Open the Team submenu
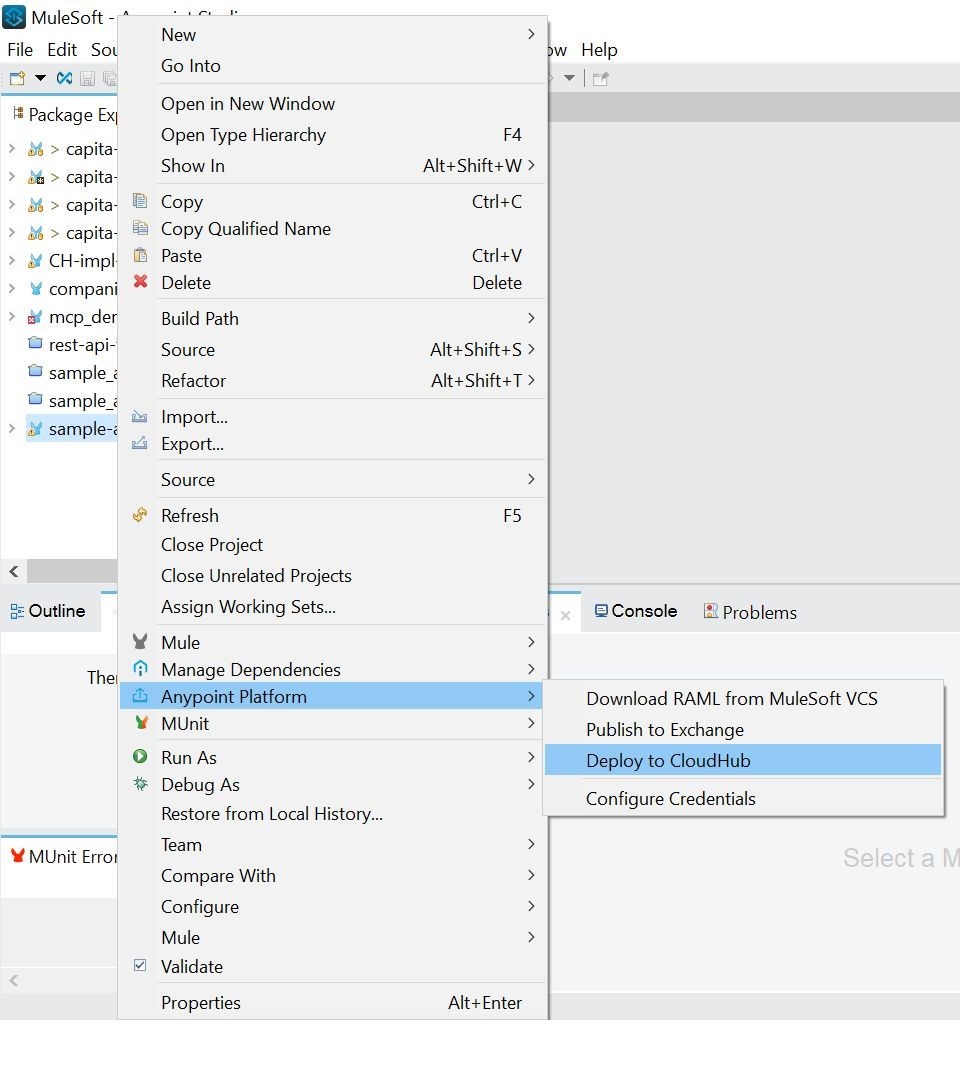The width and height of the screenshot is (974, 1080). click(332, 844)
